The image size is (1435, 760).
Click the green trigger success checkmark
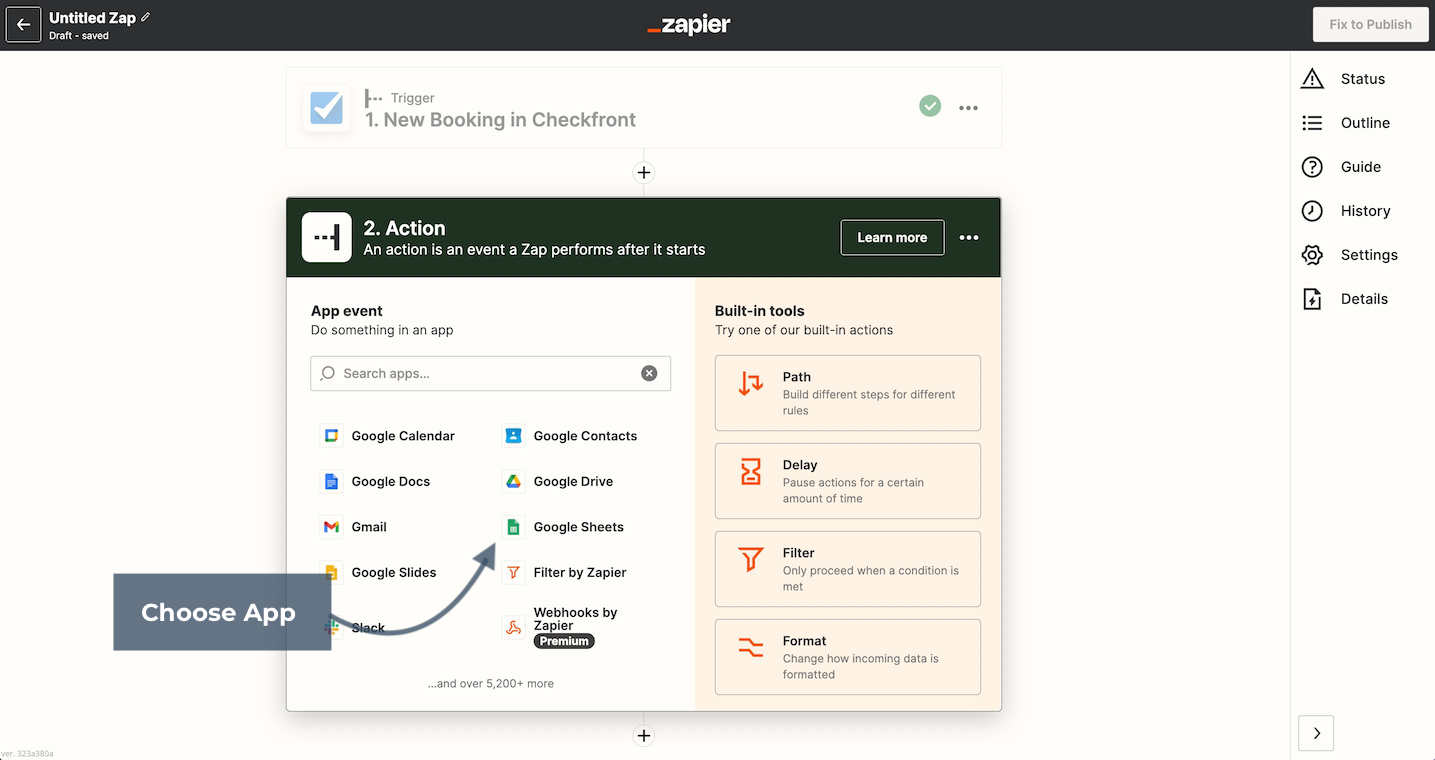tap(930, 106)
